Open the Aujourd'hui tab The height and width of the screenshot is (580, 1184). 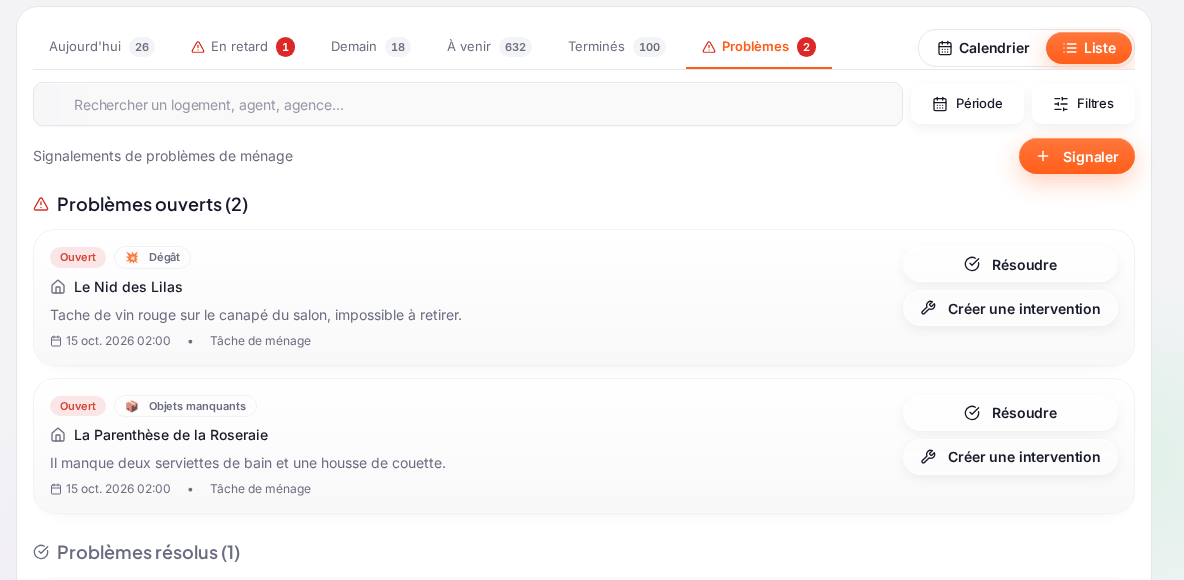pyautogui.click(x=101, y=47)
